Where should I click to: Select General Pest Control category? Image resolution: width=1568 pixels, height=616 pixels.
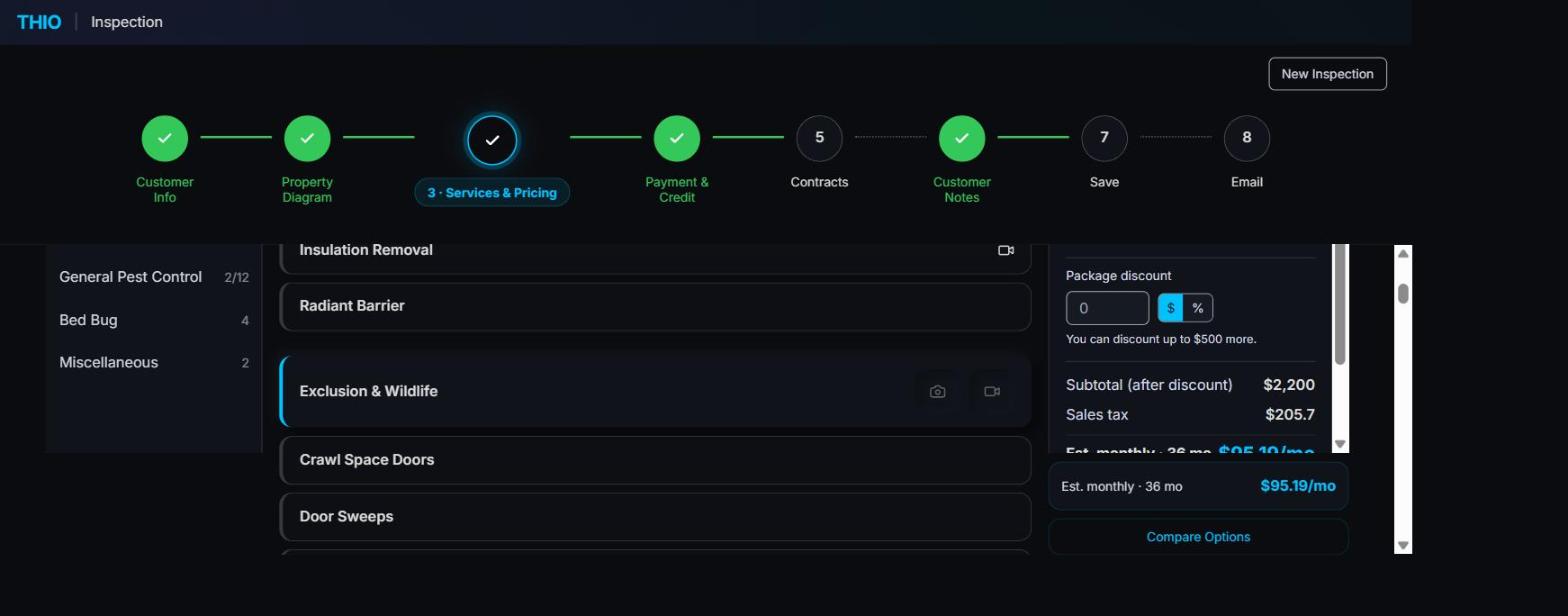tap(154, 277)
